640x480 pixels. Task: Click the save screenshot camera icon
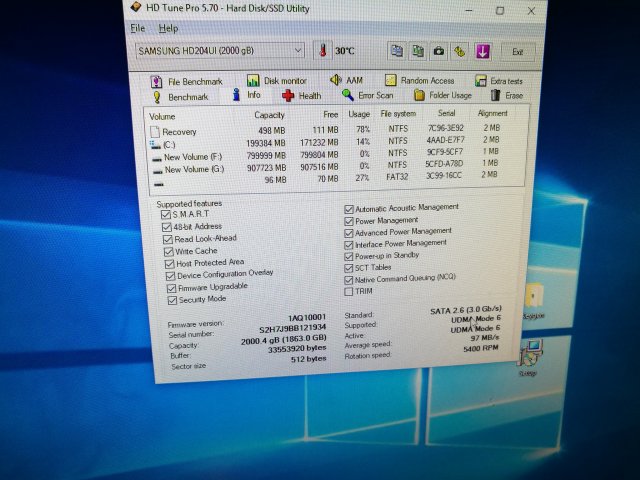(x=438, y=51)
